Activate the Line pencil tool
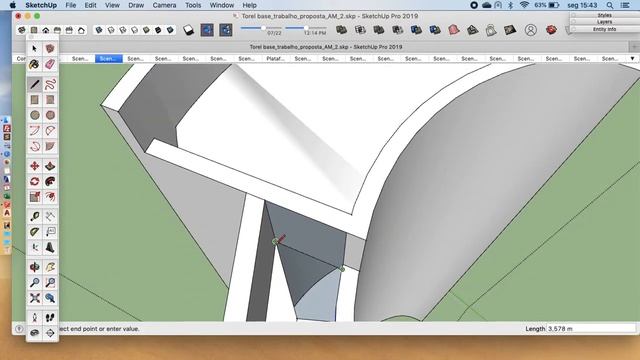The image size is (640, 360). pos(35,84)
